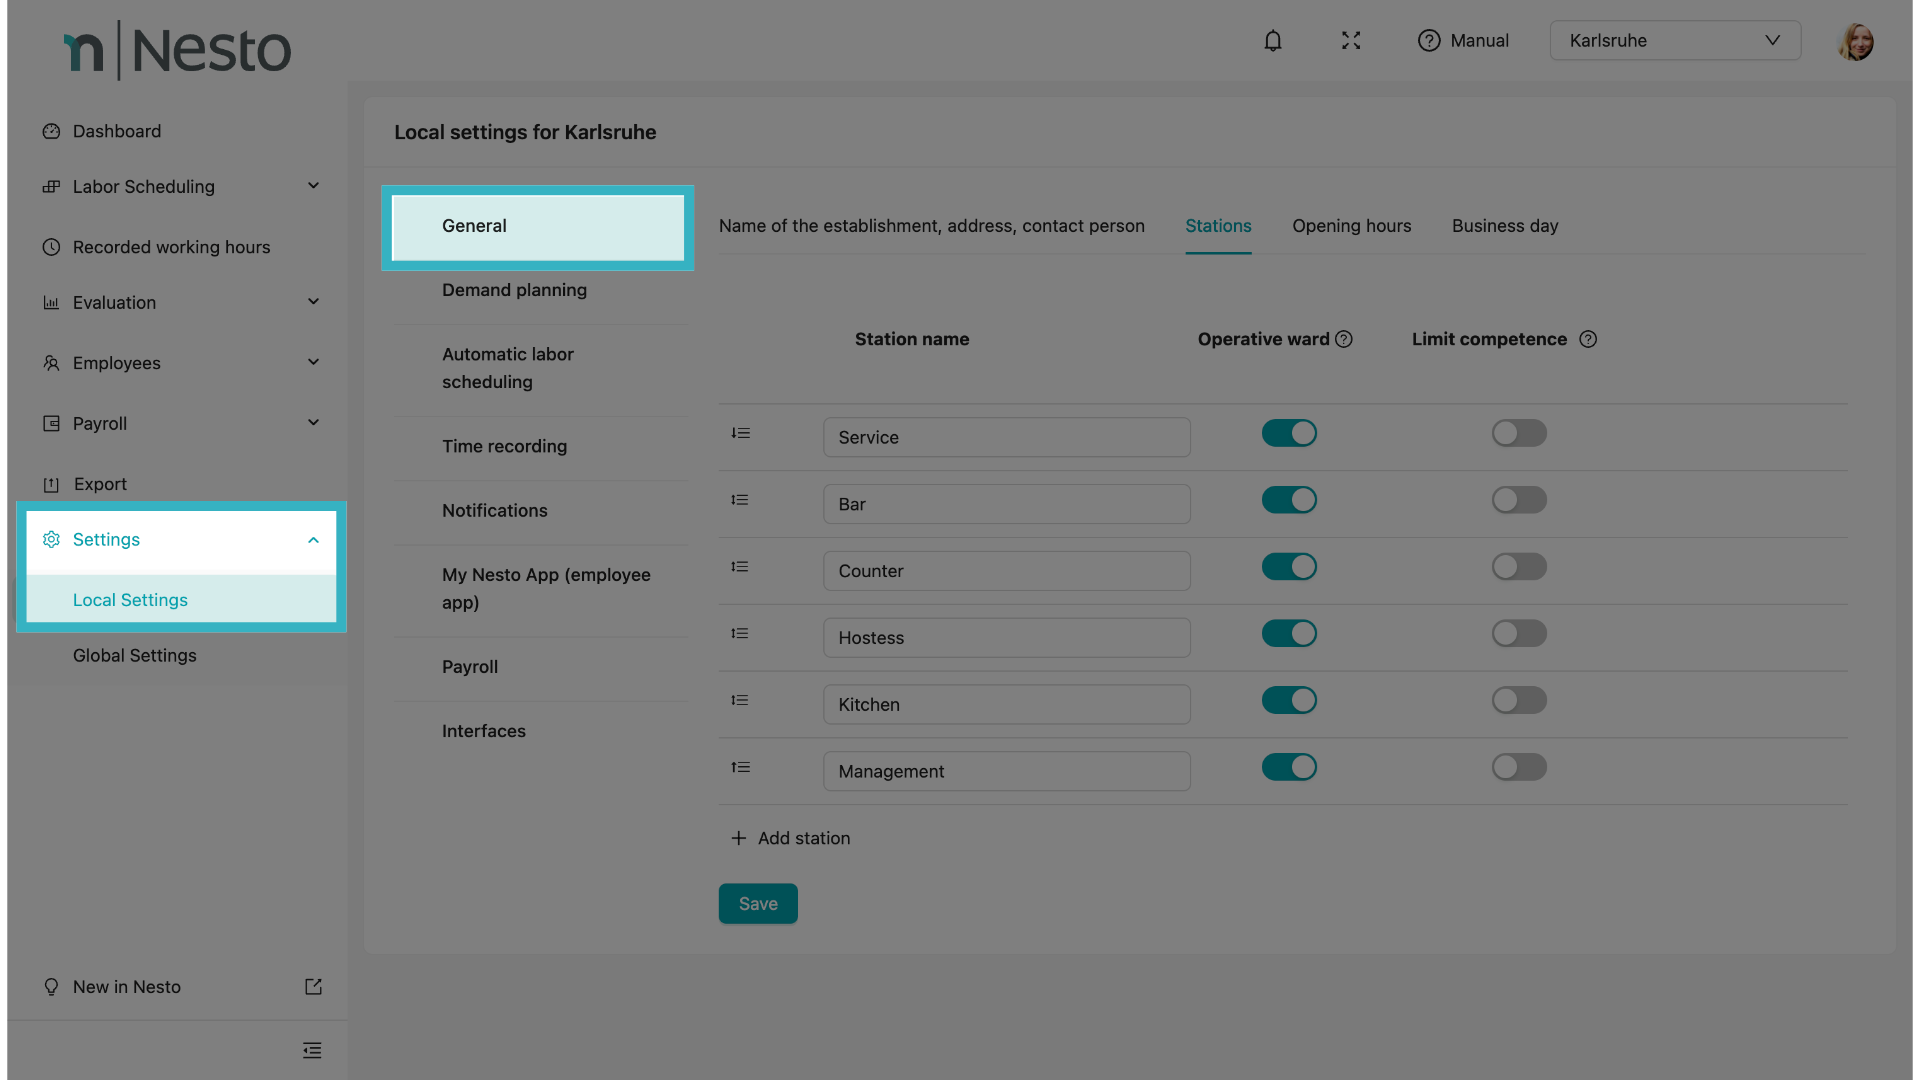
Task: Disable Operative ward for Bar
Action: click(x=1289, y=500)
